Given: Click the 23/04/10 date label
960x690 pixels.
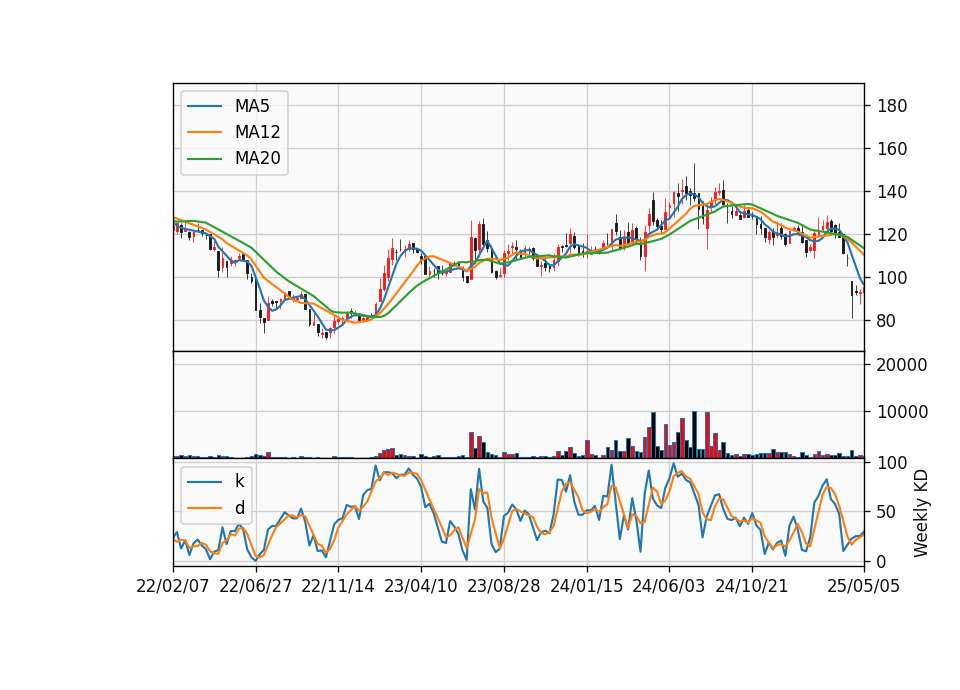Looking at the screenshot, I should point(421,586).
